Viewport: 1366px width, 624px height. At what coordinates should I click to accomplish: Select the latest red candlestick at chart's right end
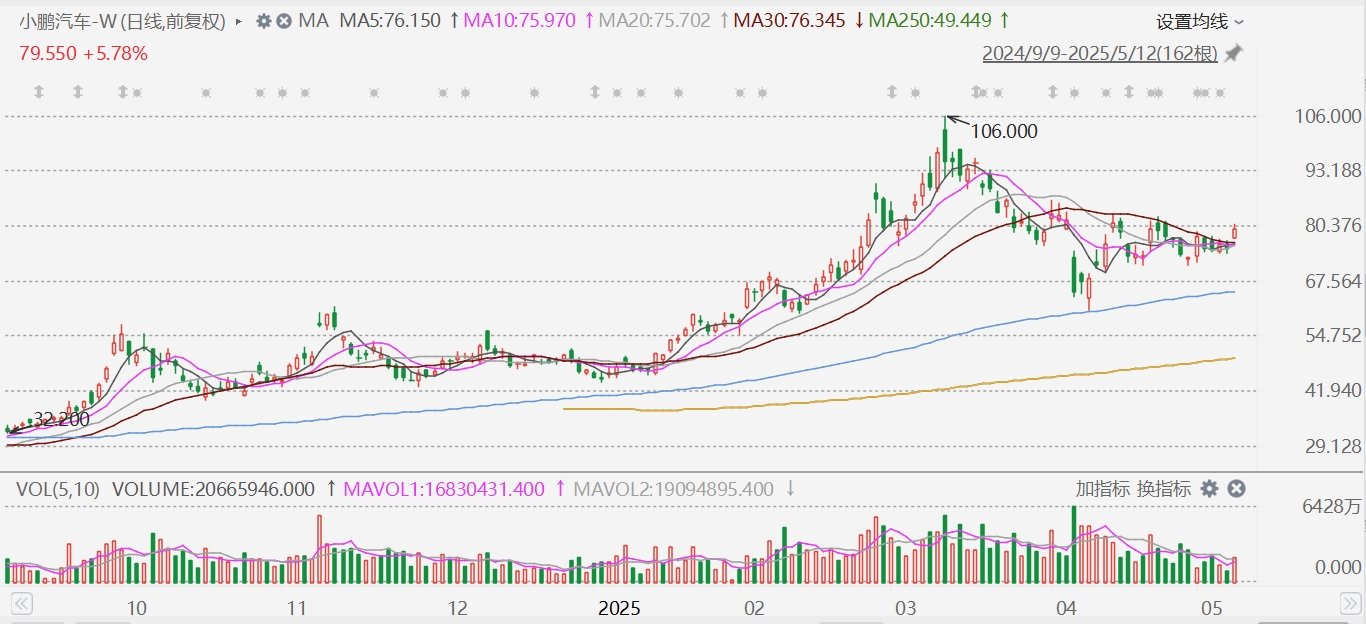1235,232
